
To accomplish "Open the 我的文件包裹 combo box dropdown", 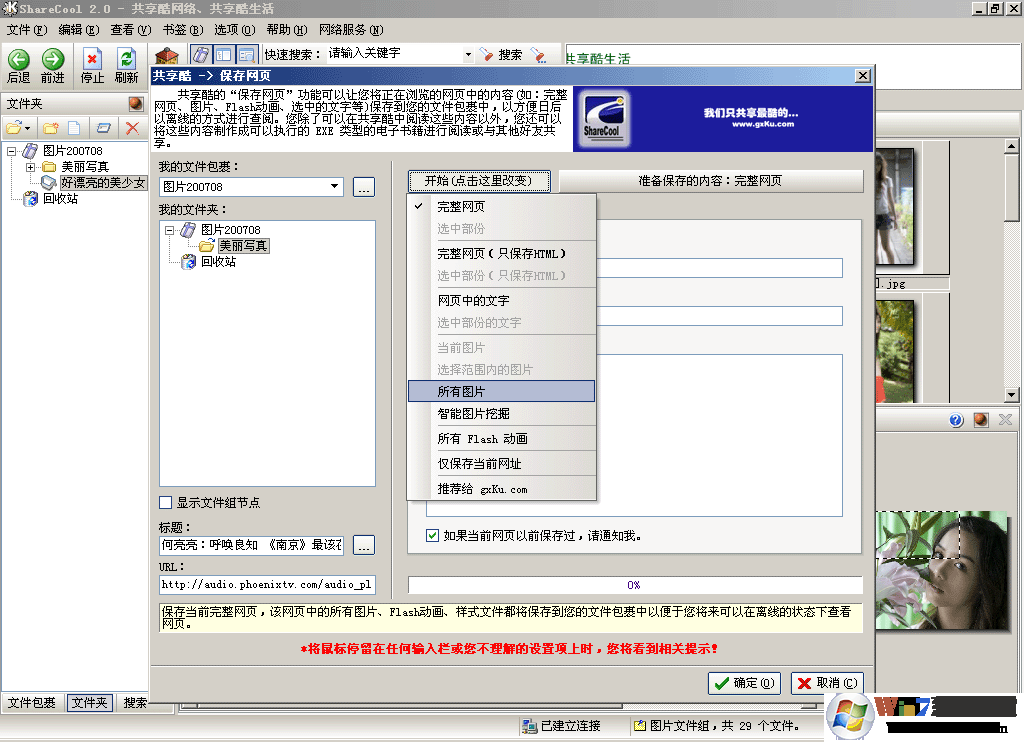I will click(335, 187).
